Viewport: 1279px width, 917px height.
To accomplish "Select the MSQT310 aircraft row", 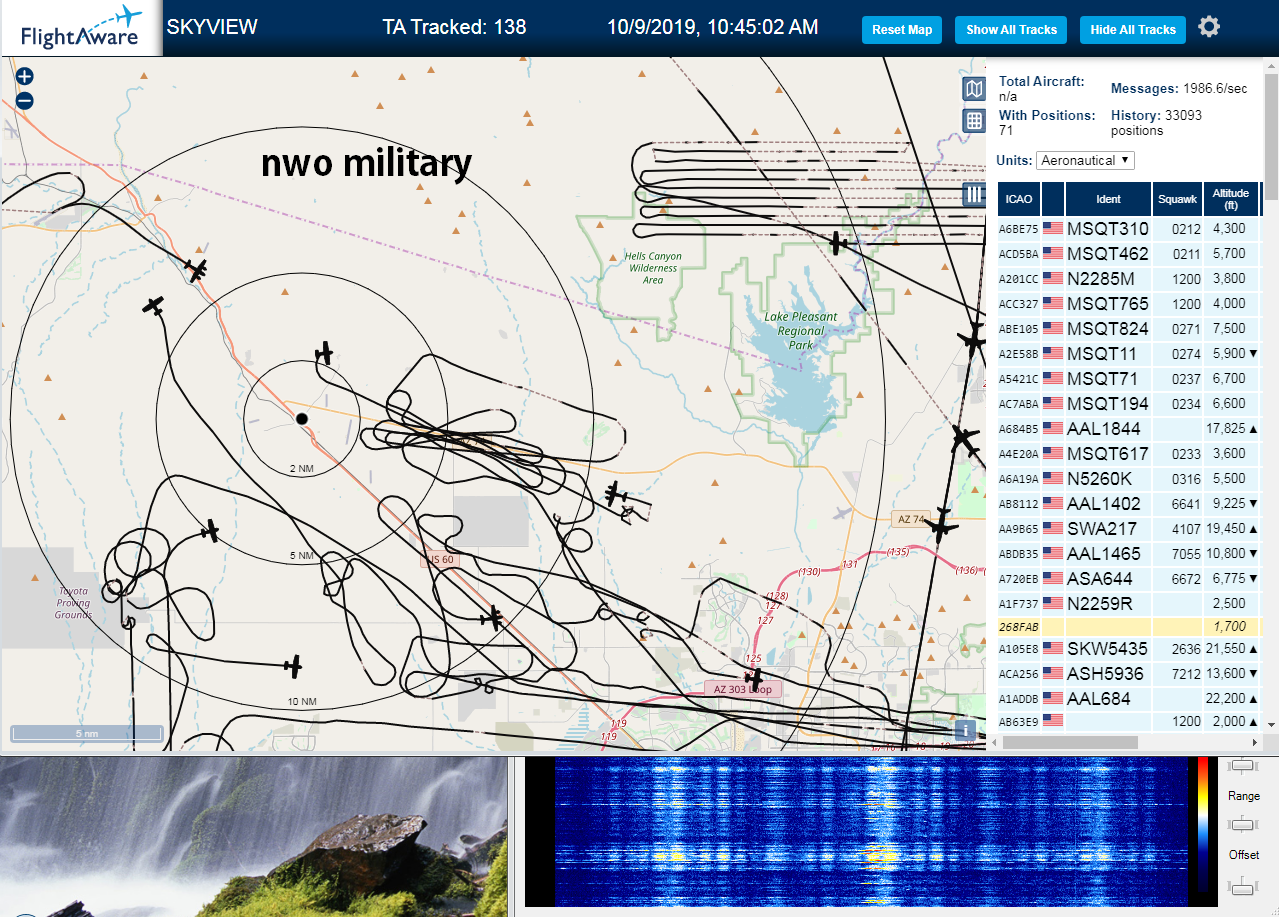I will pyautogui.click(x=1128, y=228).
